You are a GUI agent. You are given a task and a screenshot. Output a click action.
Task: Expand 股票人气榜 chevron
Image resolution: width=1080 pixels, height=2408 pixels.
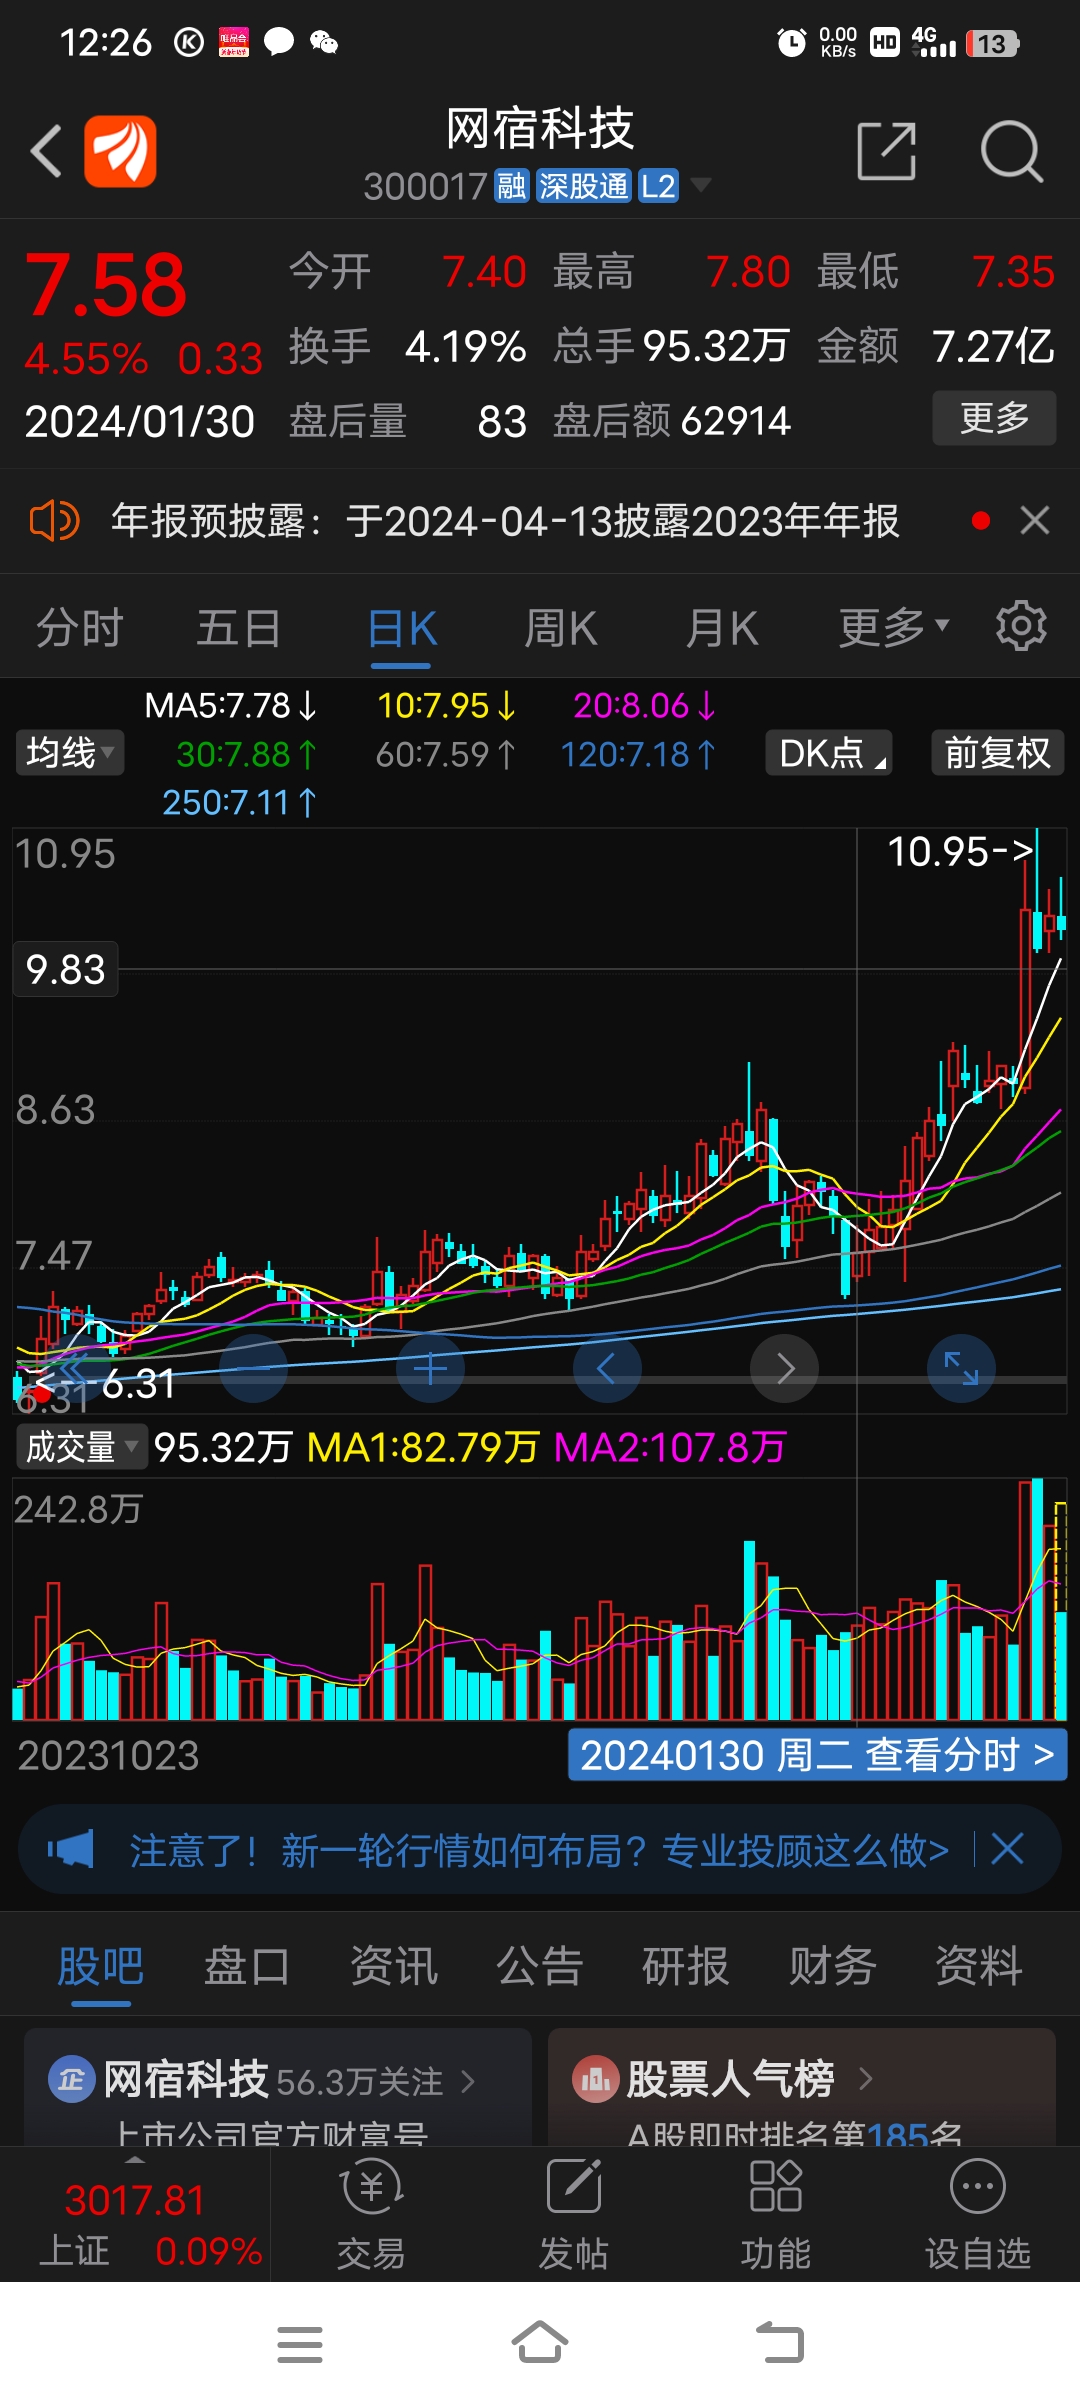(865, 2080)
